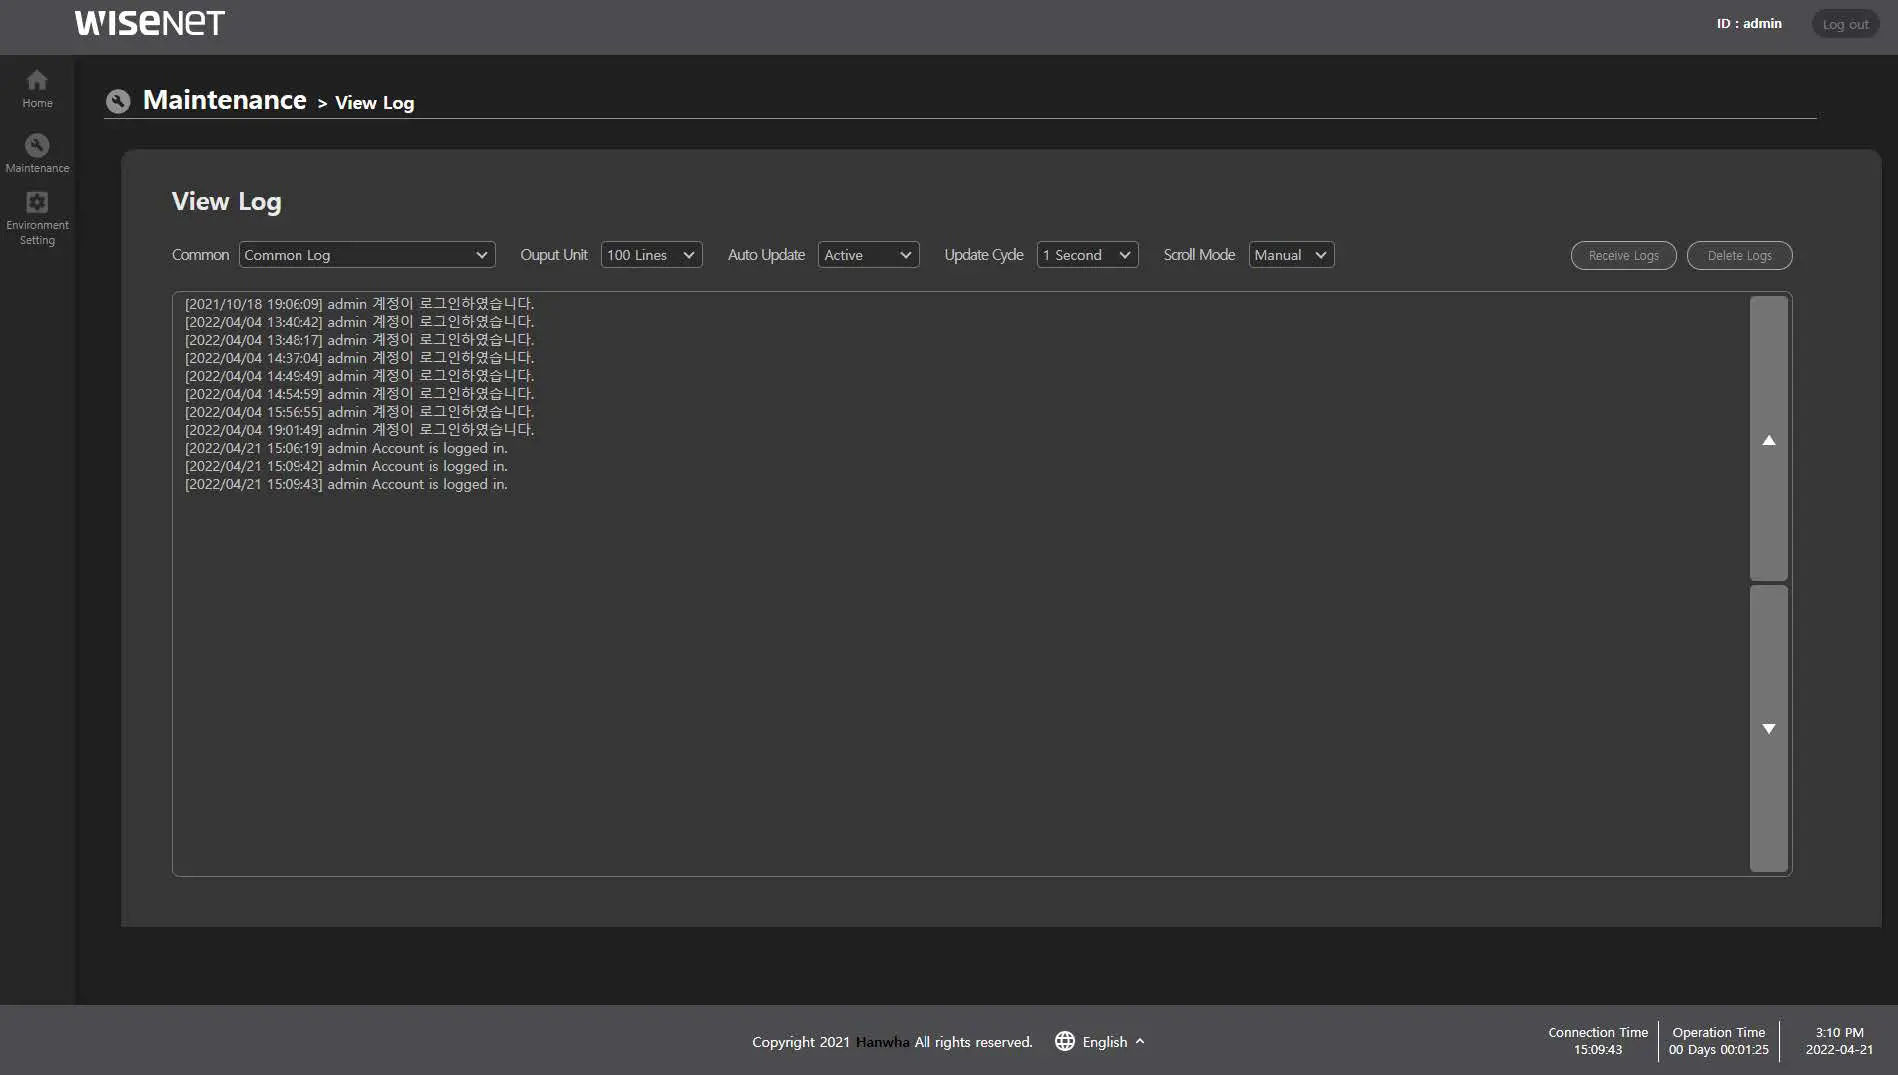This screenshot has width=1898, height=1075.
Task: Open the Environment Setting sidebar section
Action: pos(37,219)
